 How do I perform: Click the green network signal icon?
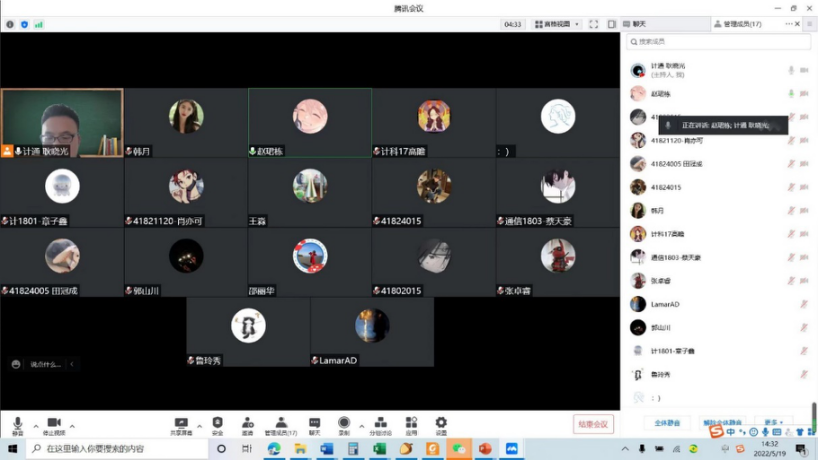click(x=39, y=25)
